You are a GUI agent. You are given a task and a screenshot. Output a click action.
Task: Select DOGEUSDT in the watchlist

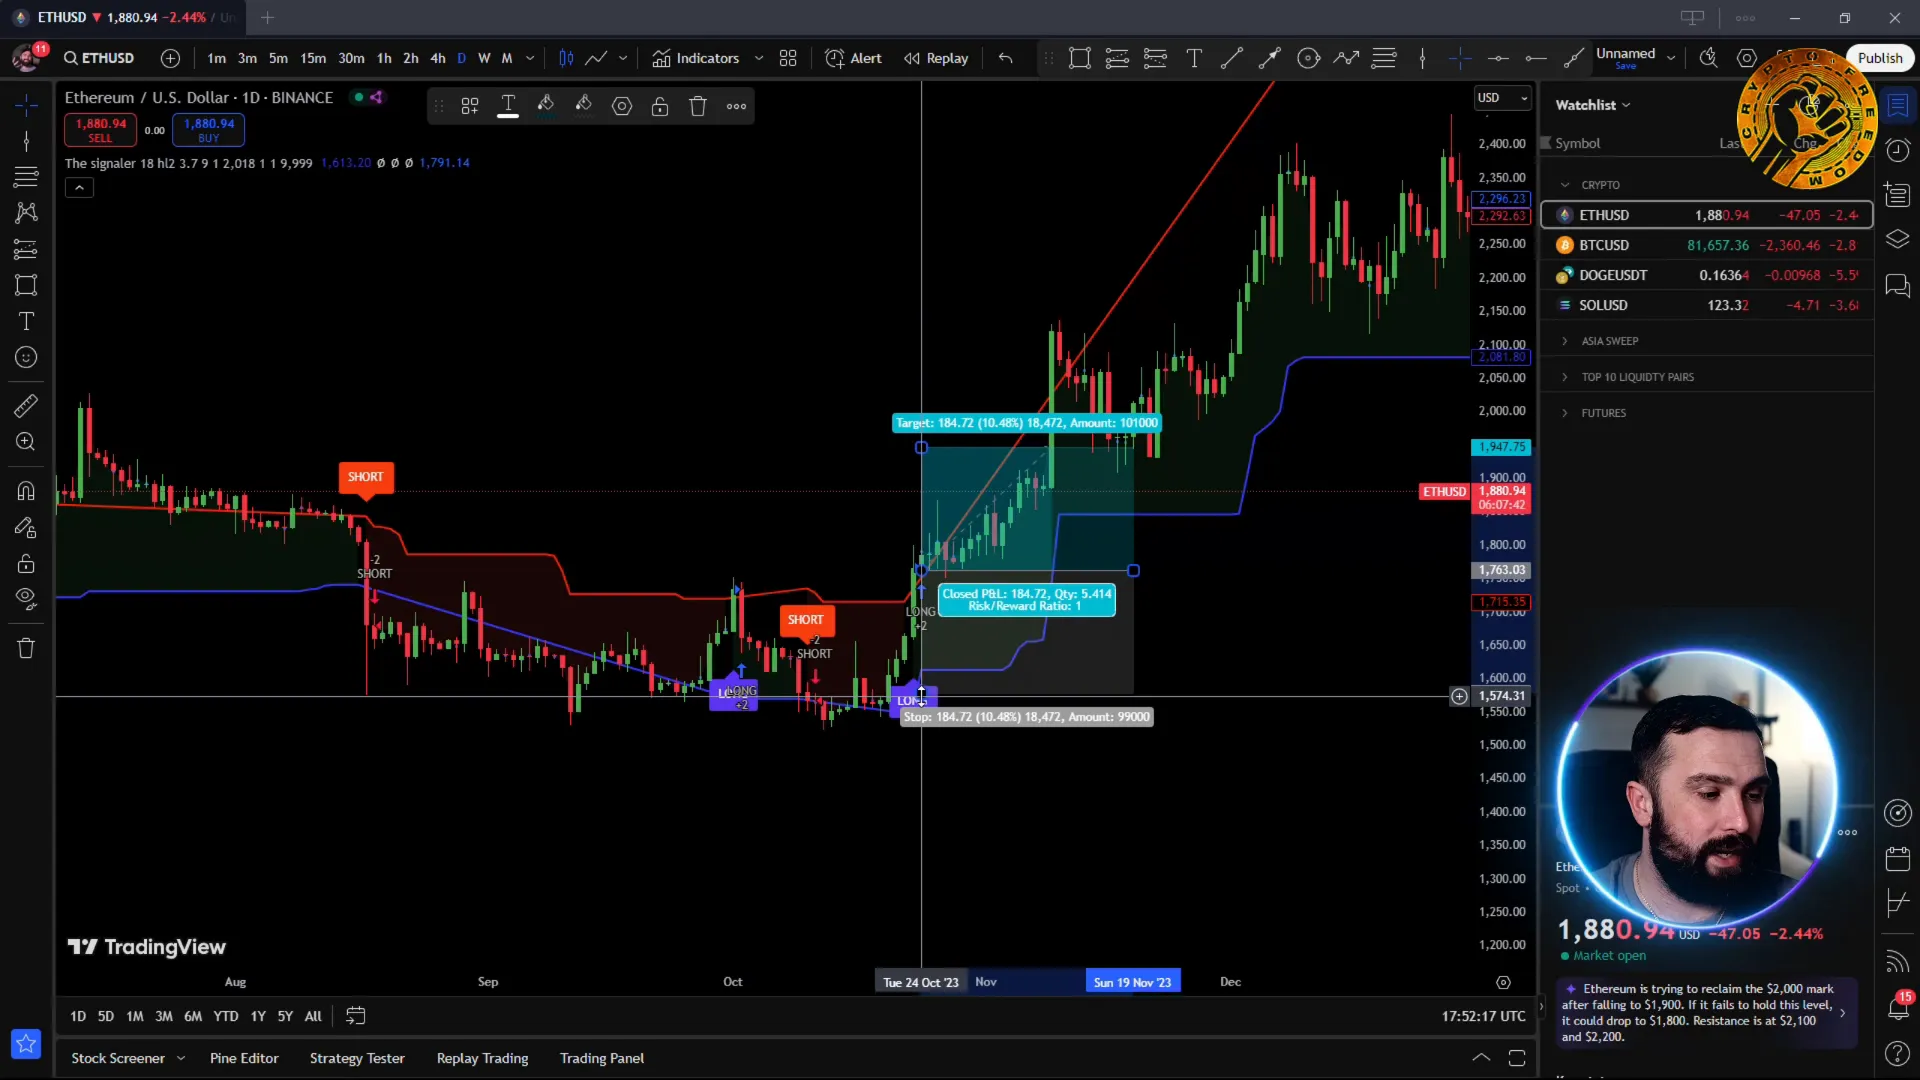click(1707, 275)
